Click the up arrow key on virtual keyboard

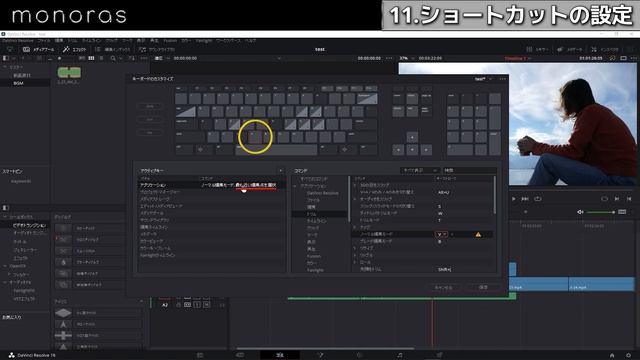pos(412,138)
